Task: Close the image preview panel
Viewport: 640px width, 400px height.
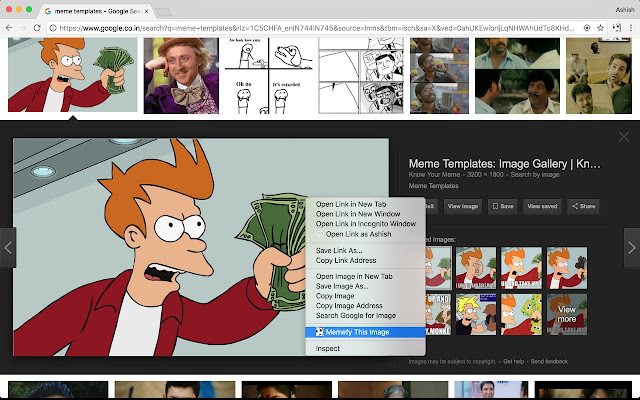Action: [x=624, y=137]
